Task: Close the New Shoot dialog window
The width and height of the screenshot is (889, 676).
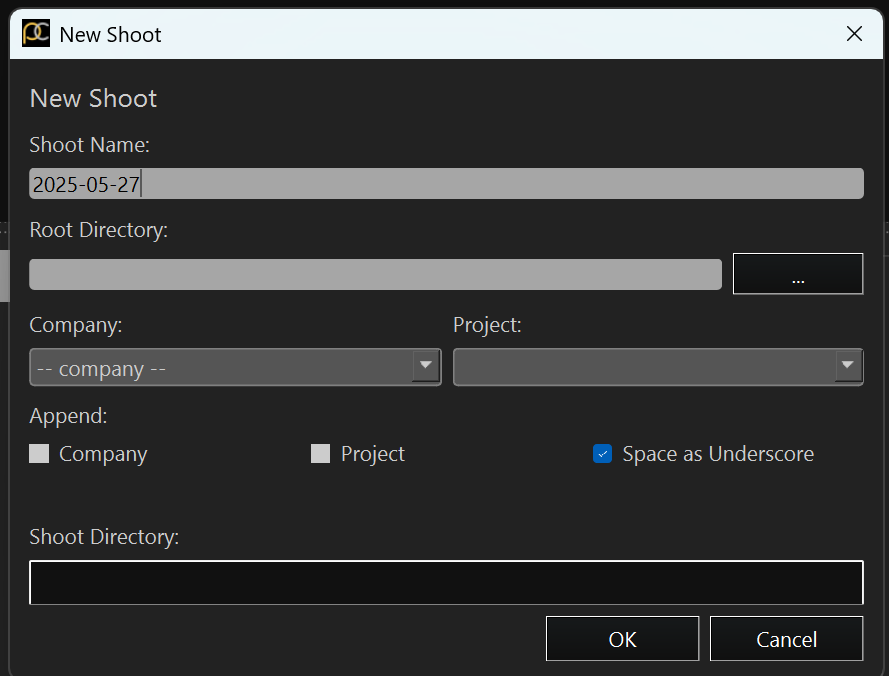Action: (854, 34)
